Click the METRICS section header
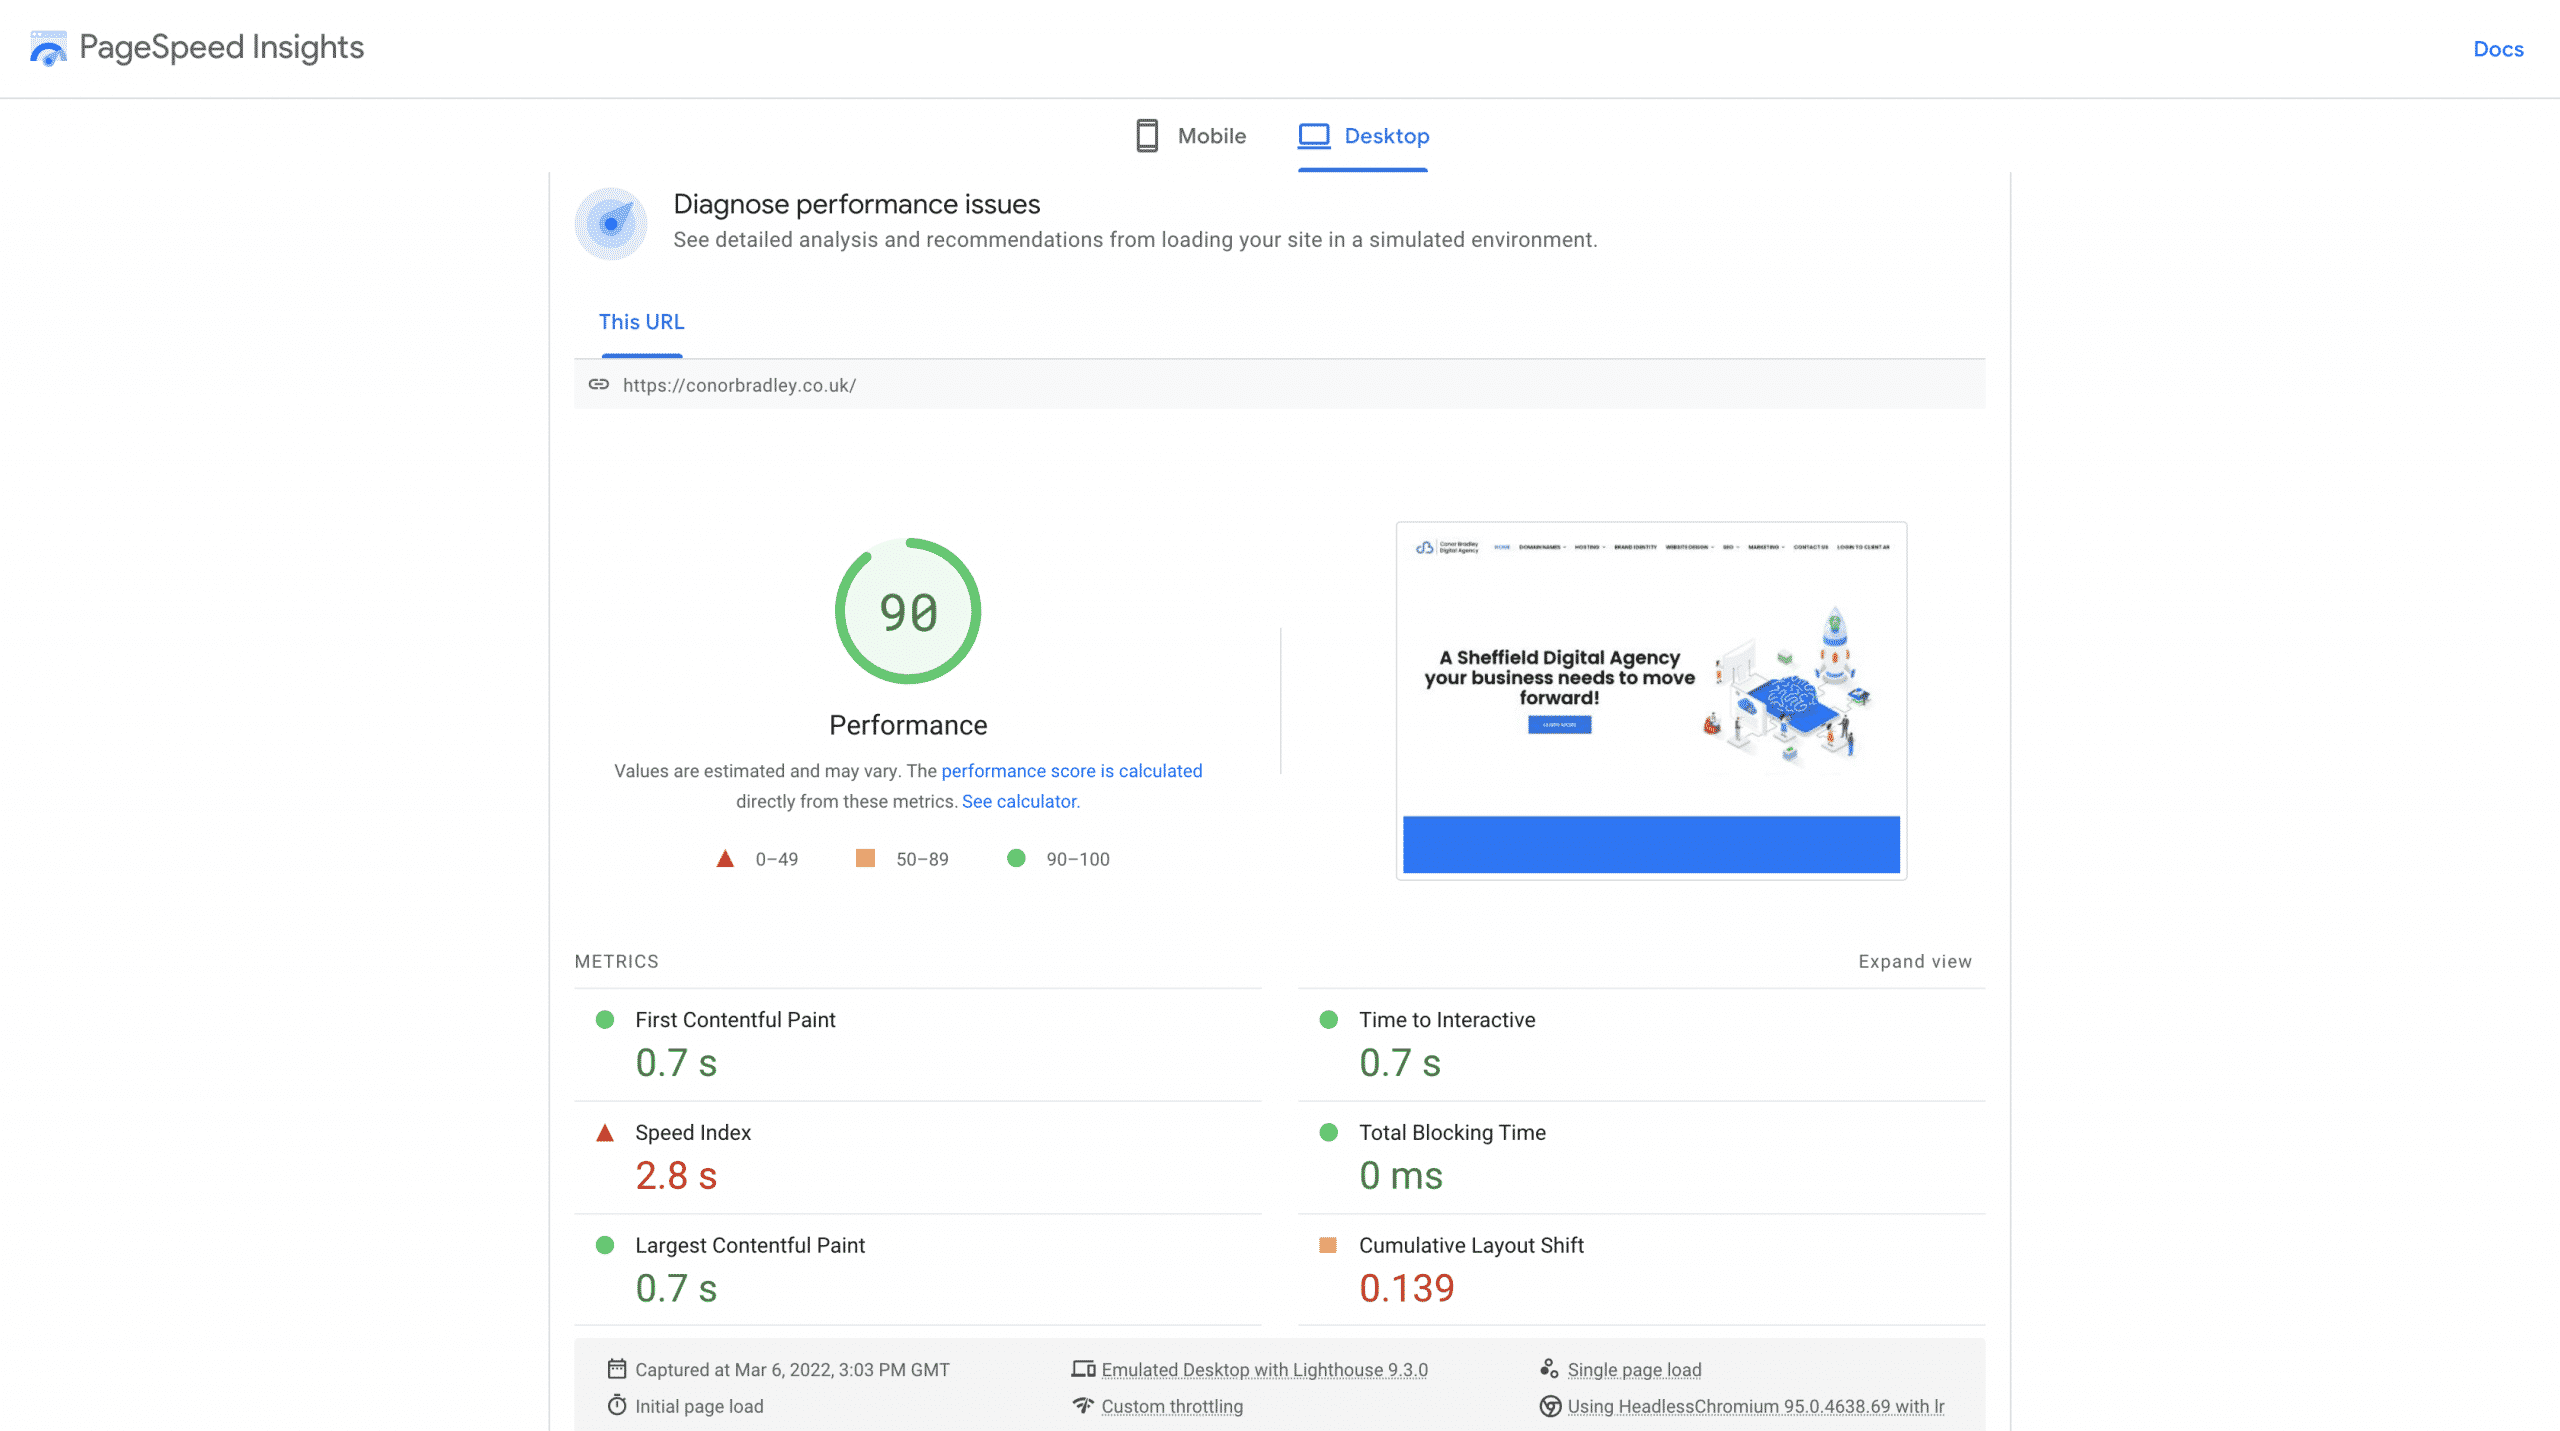This screenshot has width=2560, height=1431. [x=616, y=961]
